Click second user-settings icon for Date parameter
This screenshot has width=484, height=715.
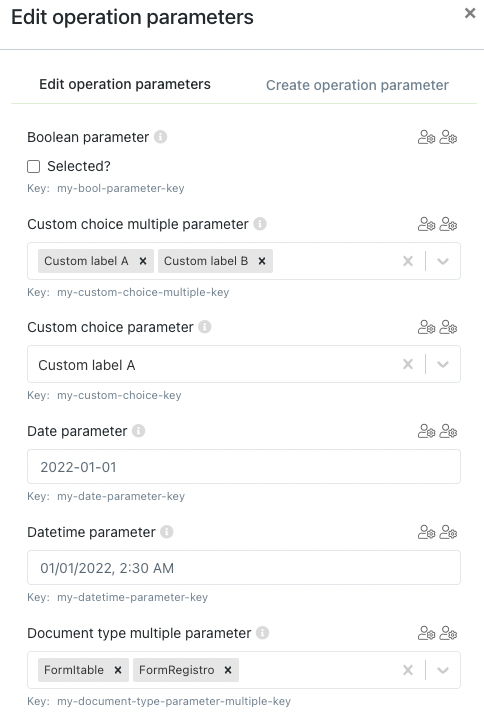(448, 431)
